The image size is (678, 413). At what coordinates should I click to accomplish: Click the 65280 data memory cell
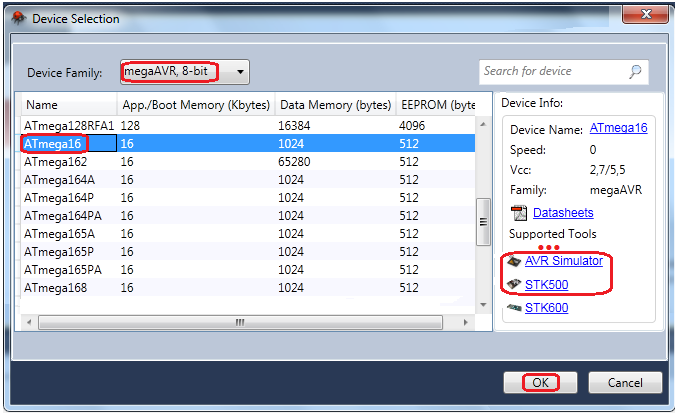pos(294,162)
